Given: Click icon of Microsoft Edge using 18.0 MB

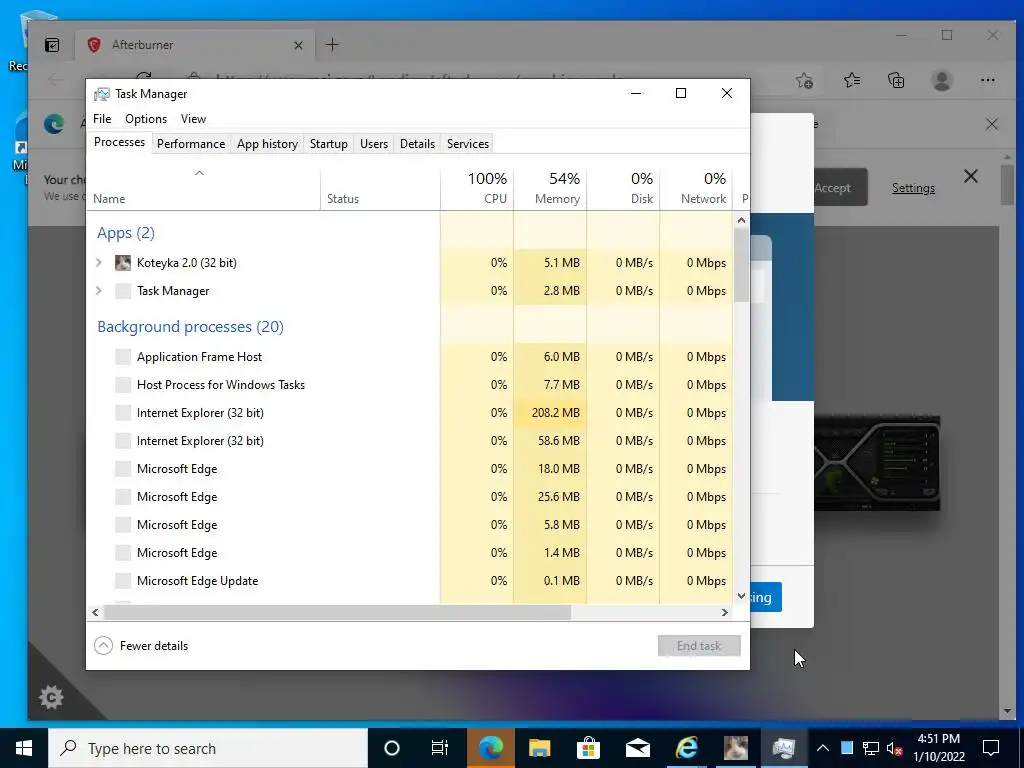Looking at the screenshot, I should pos(123,469).
